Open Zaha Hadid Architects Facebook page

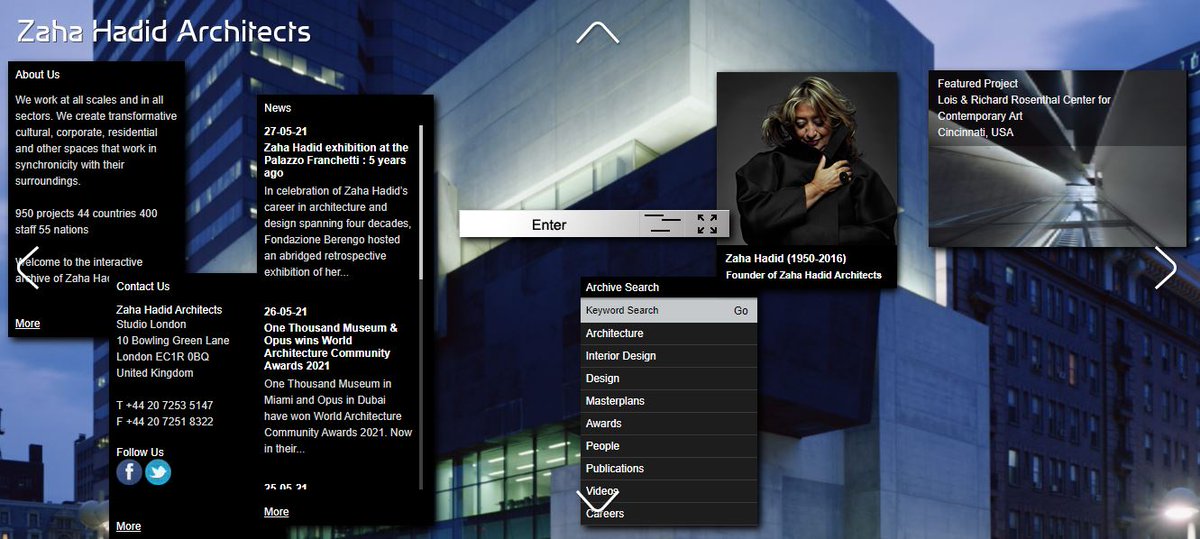pyautogui.click(x=129, y=472)
